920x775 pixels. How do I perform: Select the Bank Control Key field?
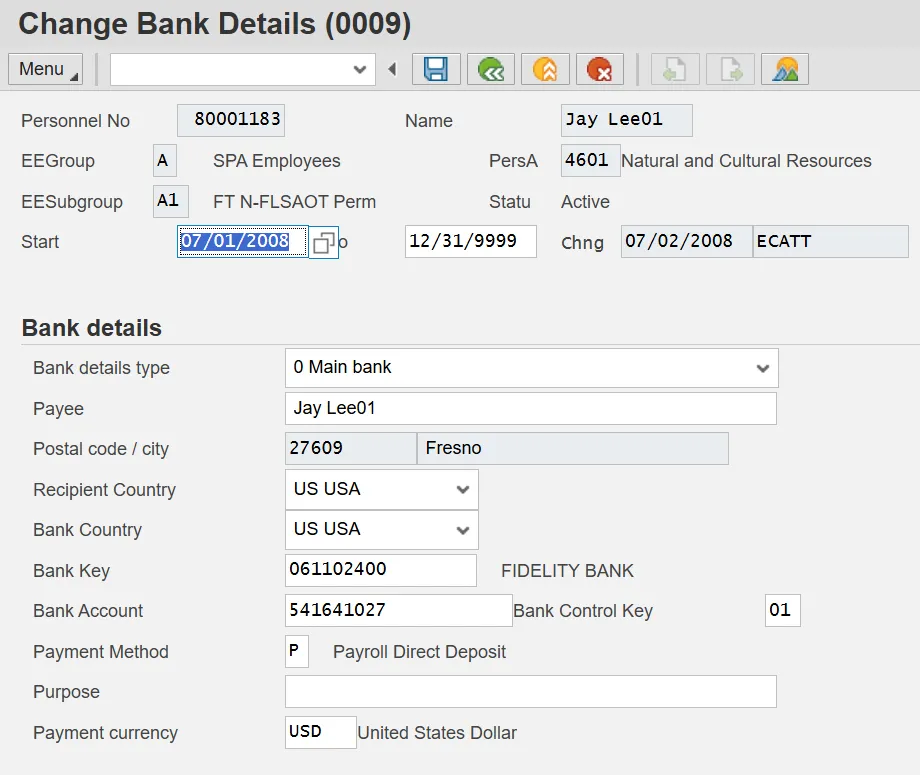[782, 610]
